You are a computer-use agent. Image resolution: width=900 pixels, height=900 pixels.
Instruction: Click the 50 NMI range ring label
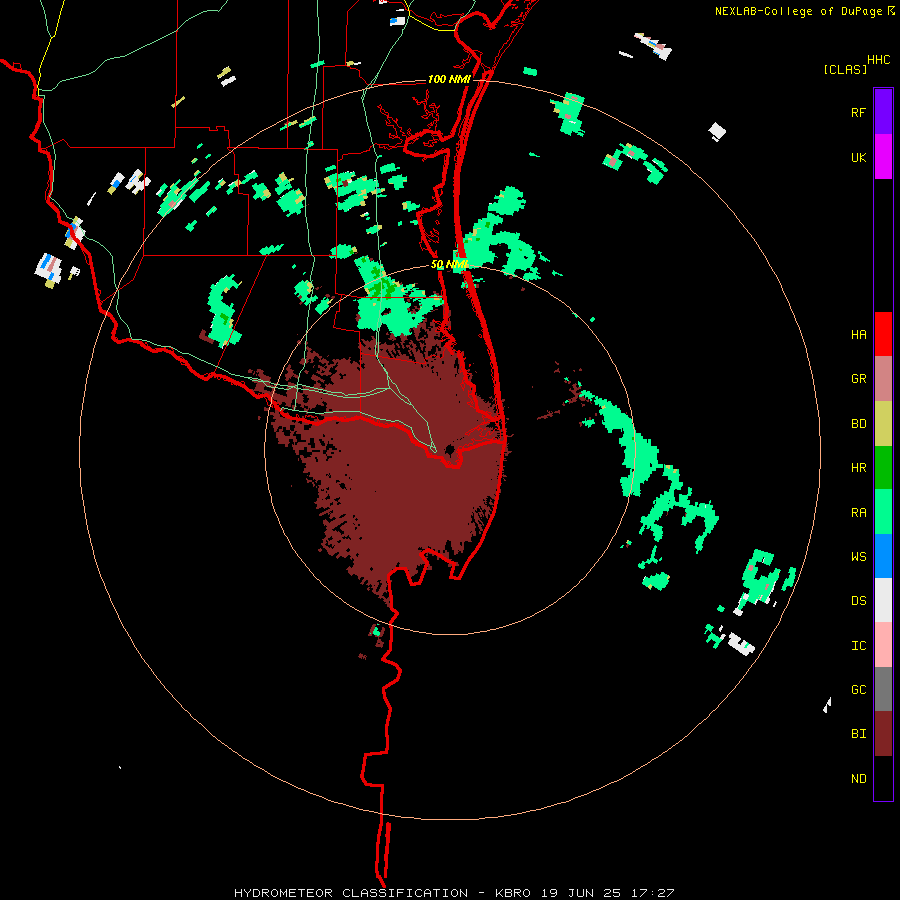pos(449,264)
